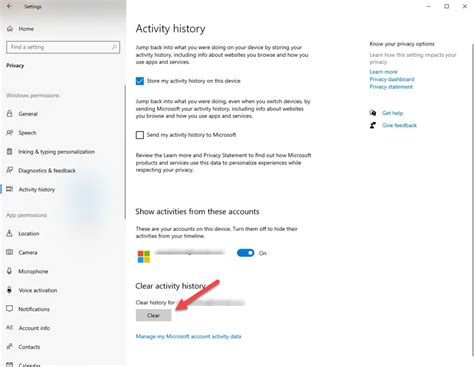This screenshot has height=367, width=474.
Task: Click the App permissions section label
Action: [x=26, y=215]
